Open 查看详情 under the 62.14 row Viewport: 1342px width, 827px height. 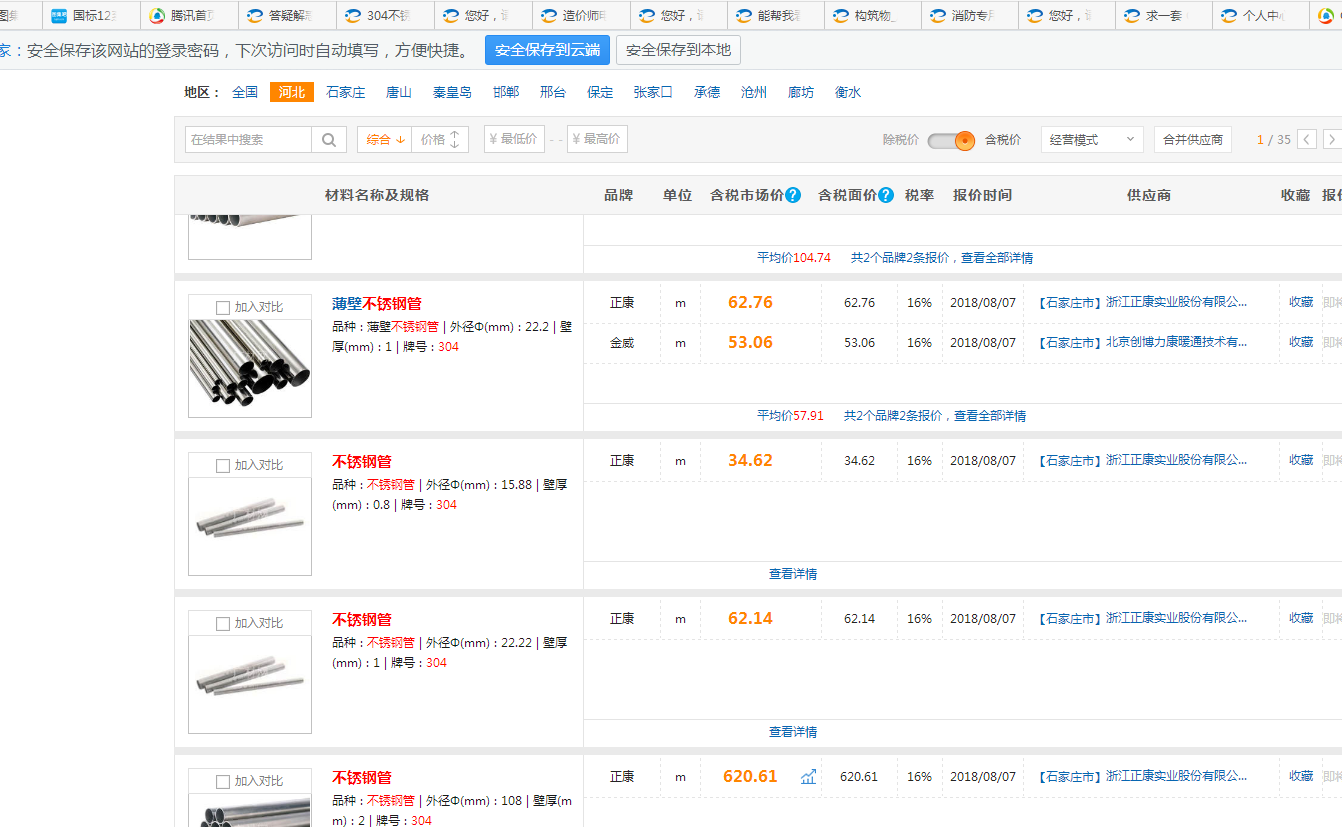[x=793, y=732]
